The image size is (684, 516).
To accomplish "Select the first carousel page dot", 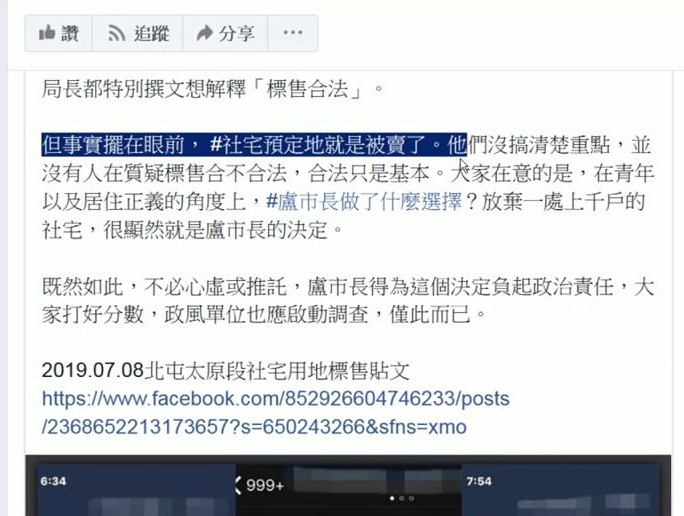I will click(x=392, y=498).
